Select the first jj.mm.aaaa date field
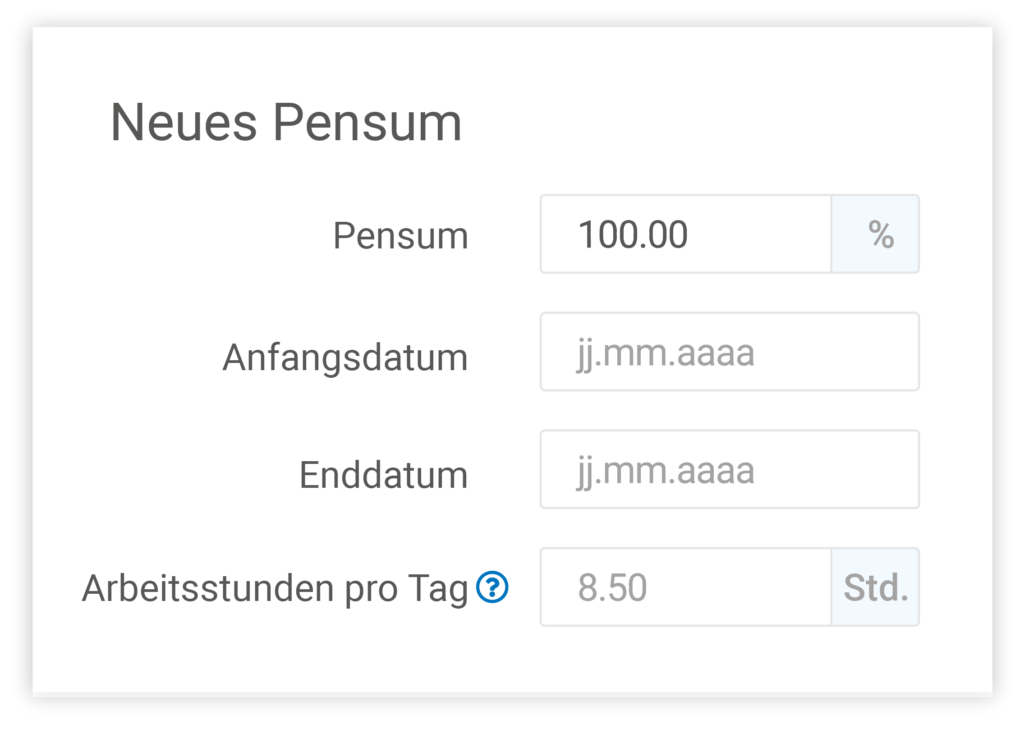This screenshot has width=1024, height=729. [729, 351]
